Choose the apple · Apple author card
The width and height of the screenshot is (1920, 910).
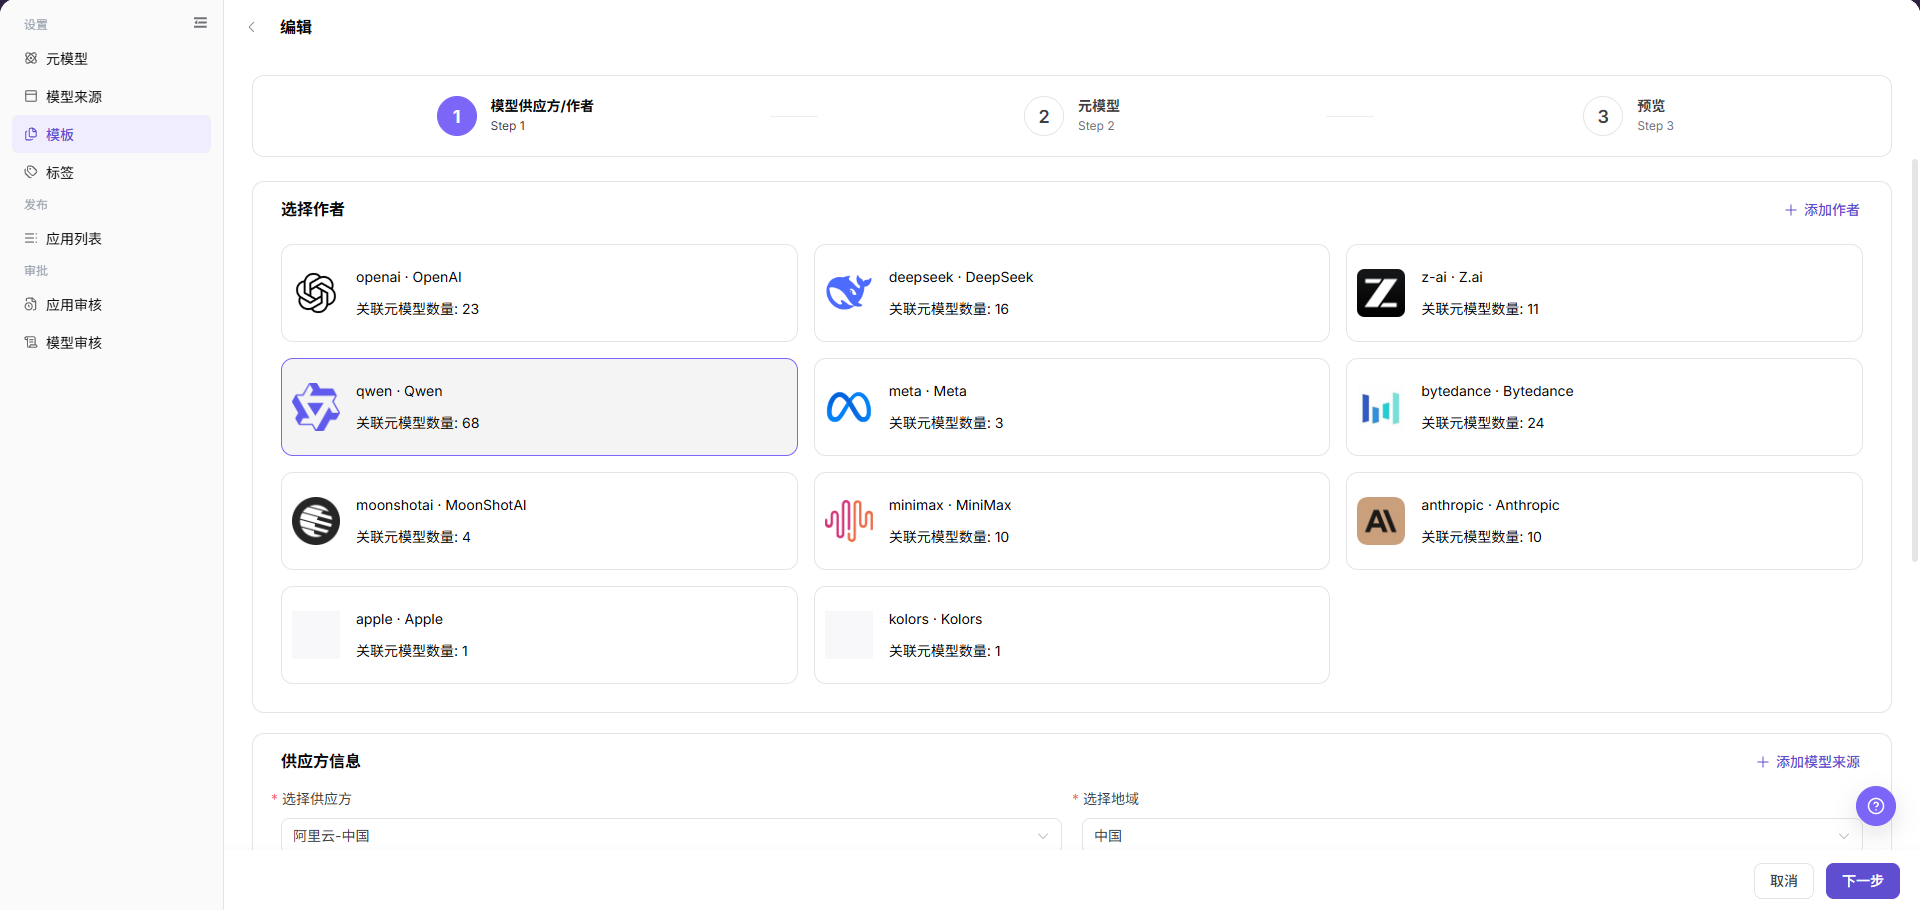[x=539, y=635]
